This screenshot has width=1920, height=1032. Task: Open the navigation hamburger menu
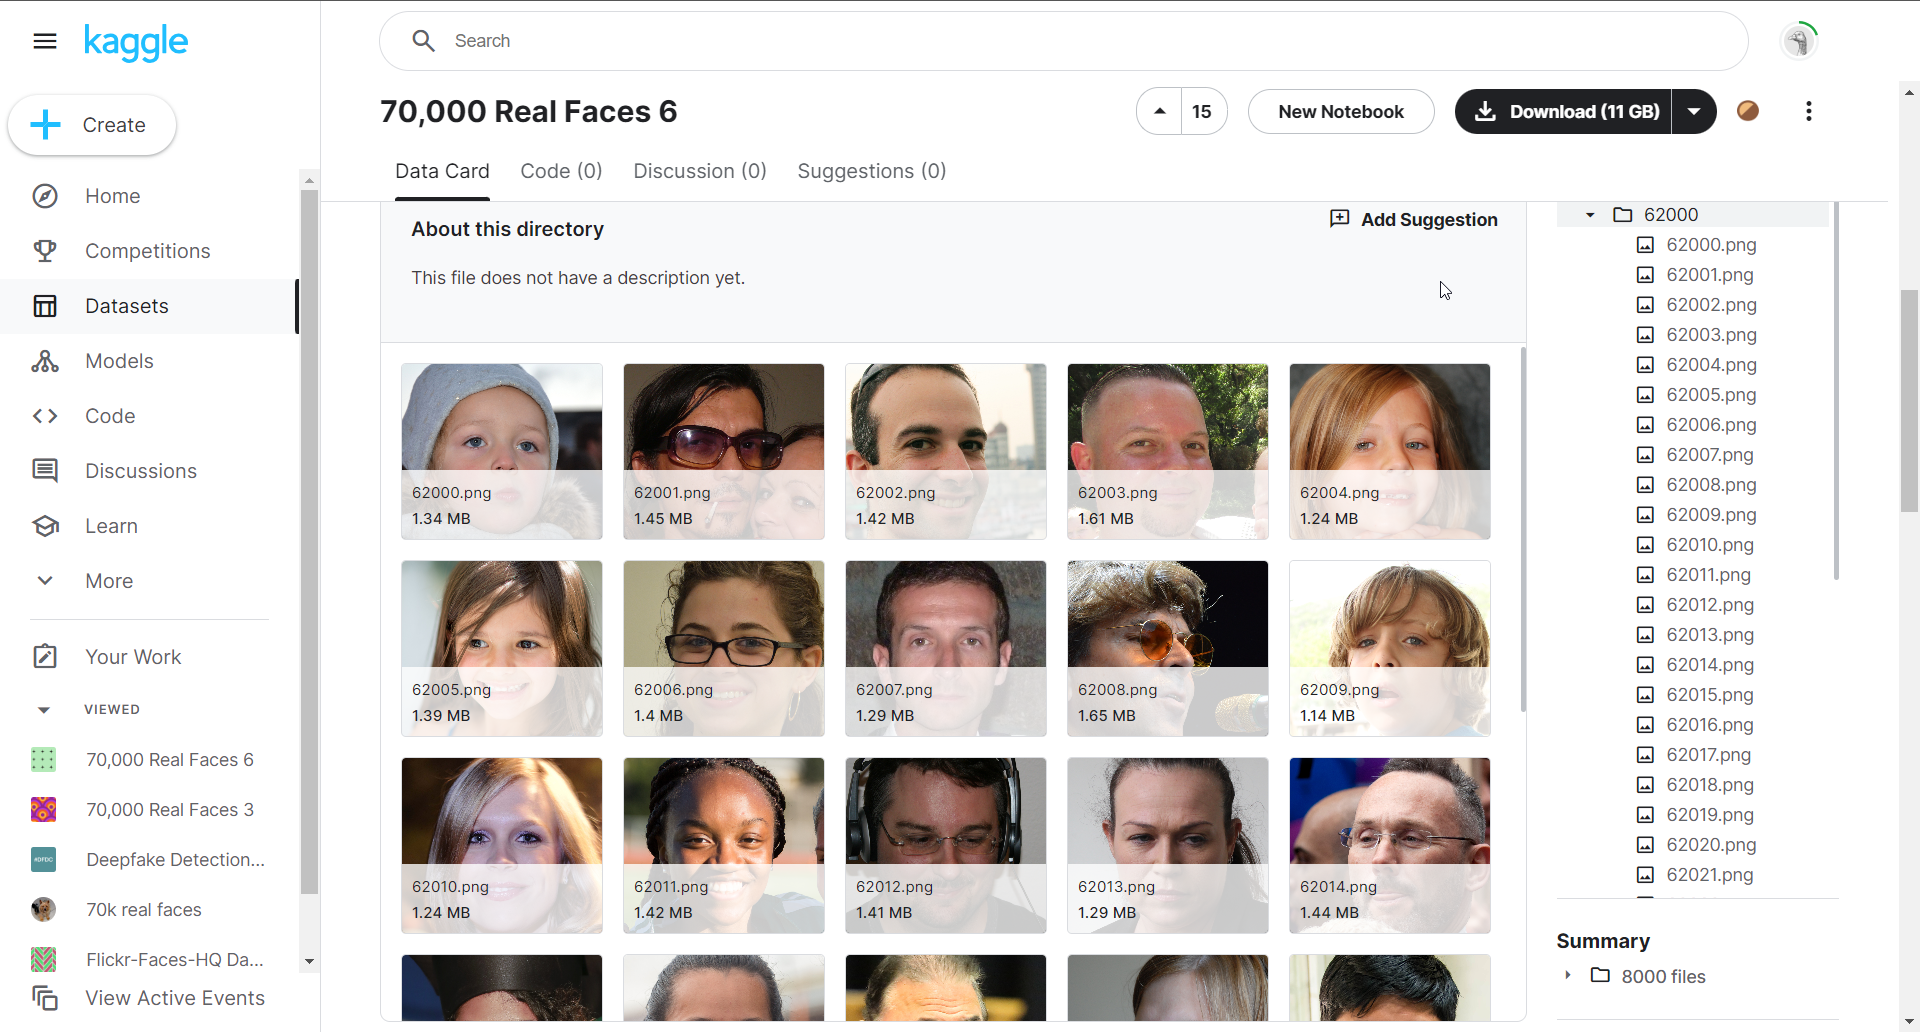45,41
